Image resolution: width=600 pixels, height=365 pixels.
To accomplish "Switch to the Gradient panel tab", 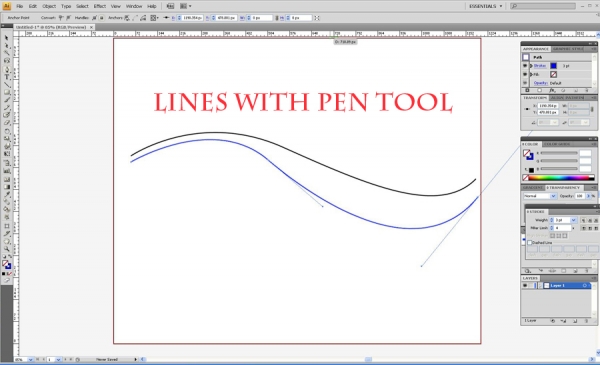I will click(533, 187).
